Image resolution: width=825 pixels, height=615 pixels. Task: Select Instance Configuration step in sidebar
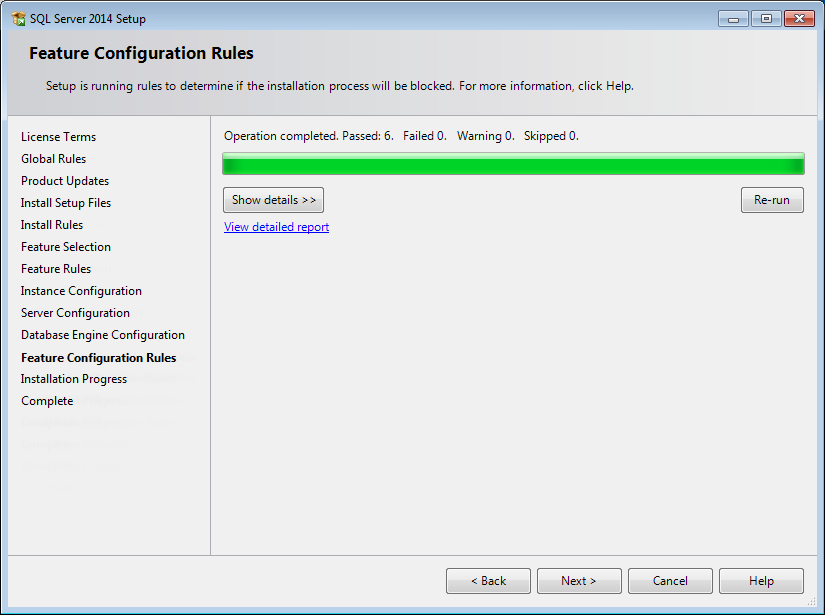pyautogui.click(x=81, y=291)
